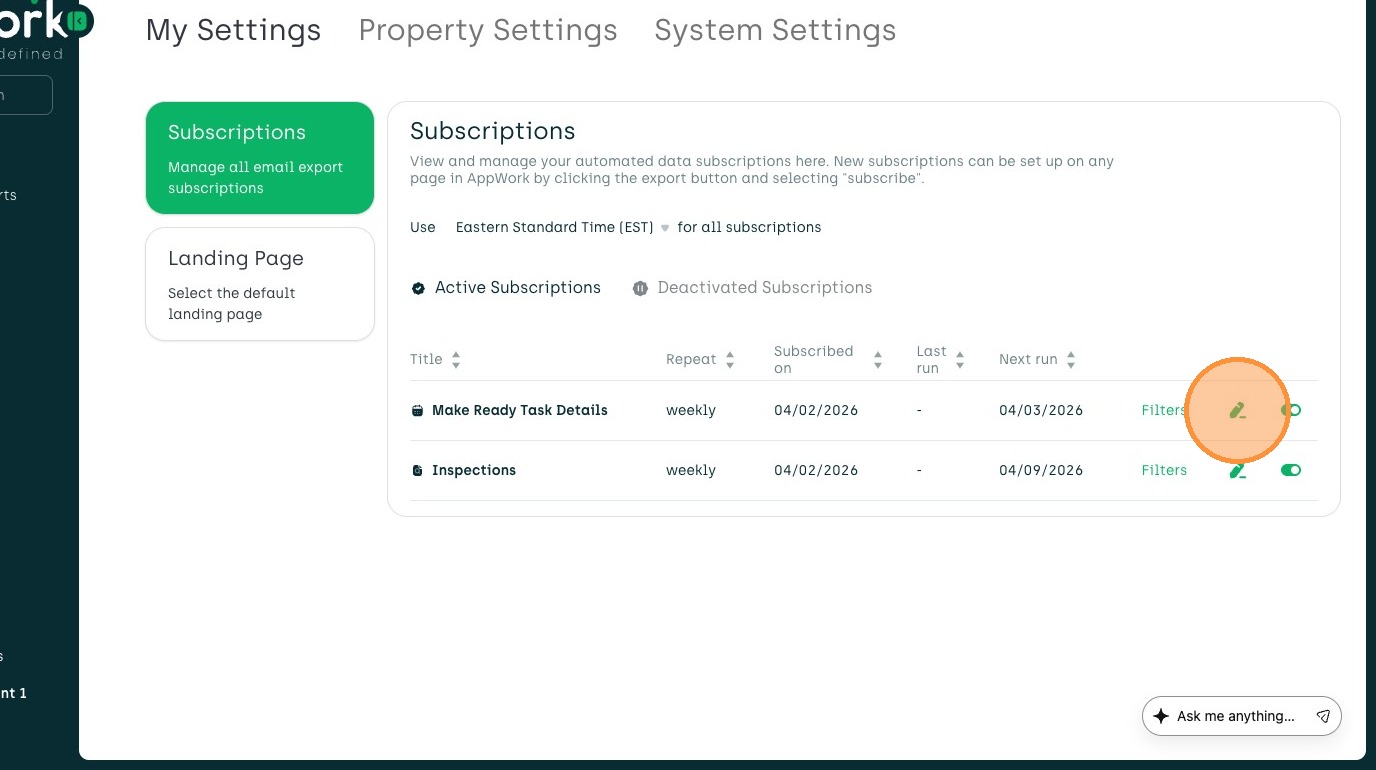Image resolution: width=1376 pixels, height=770 pixels.
Task: Switch to Property Settings tab
Action: click(488, 30)
